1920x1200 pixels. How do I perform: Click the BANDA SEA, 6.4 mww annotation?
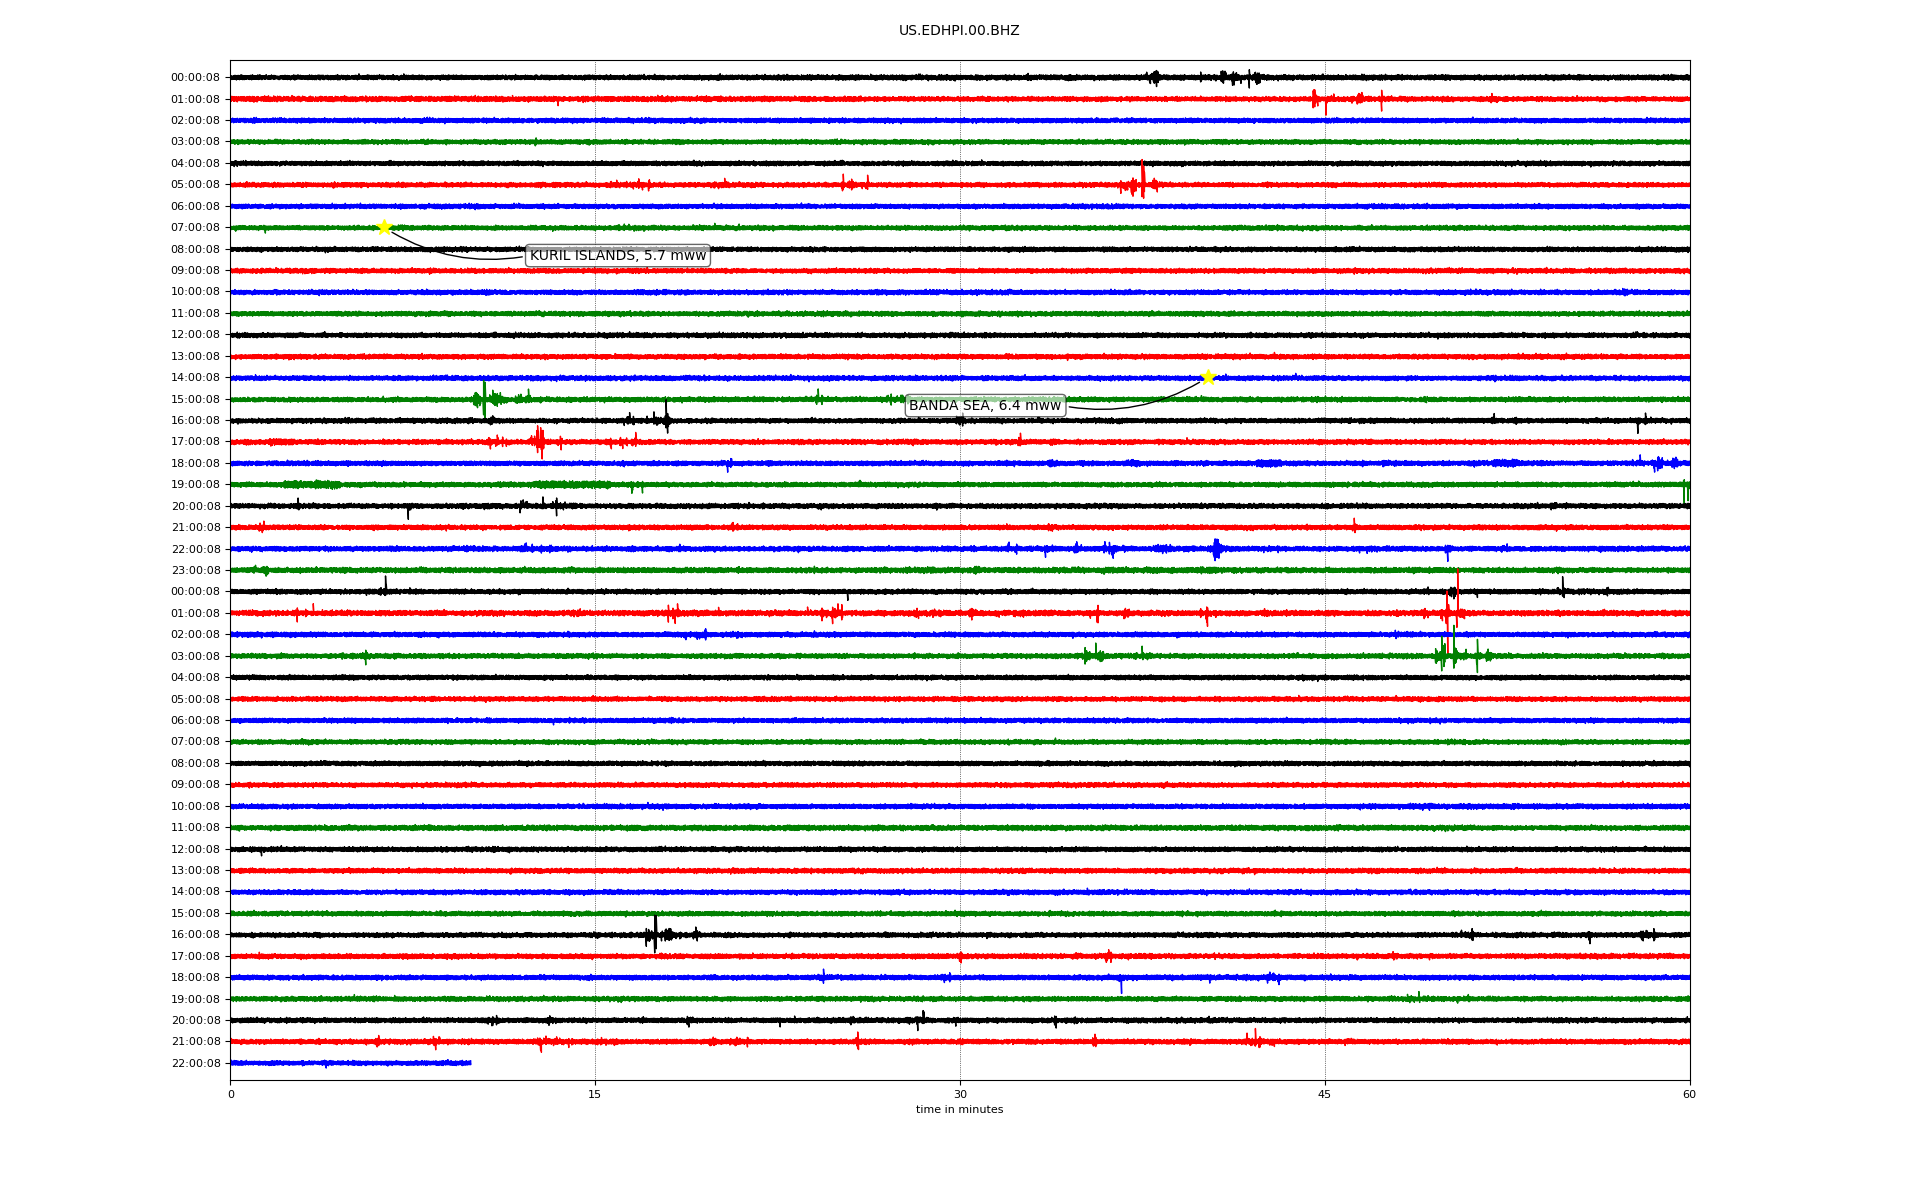coord(984,405)
